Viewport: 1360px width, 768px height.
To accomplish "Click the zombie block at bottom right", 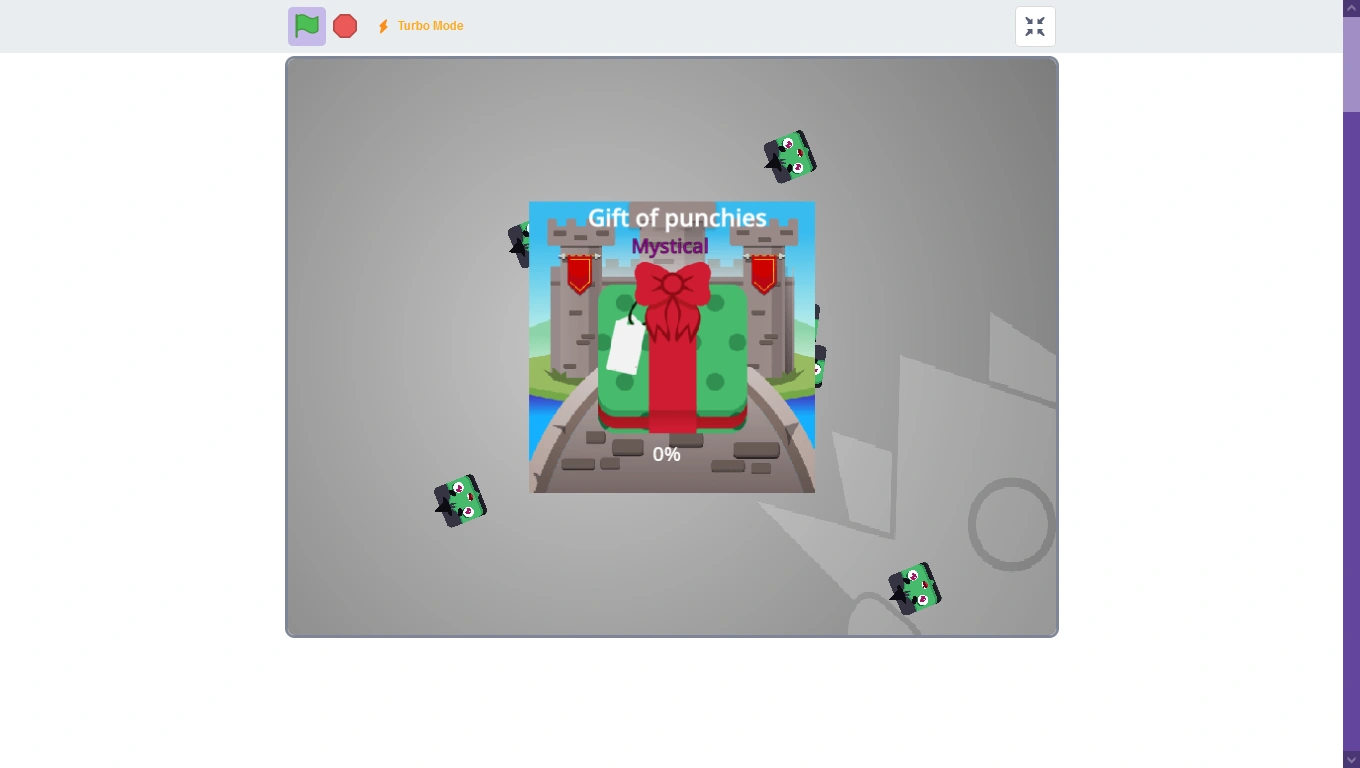I will pyautogui.click(x=915, y=589).
